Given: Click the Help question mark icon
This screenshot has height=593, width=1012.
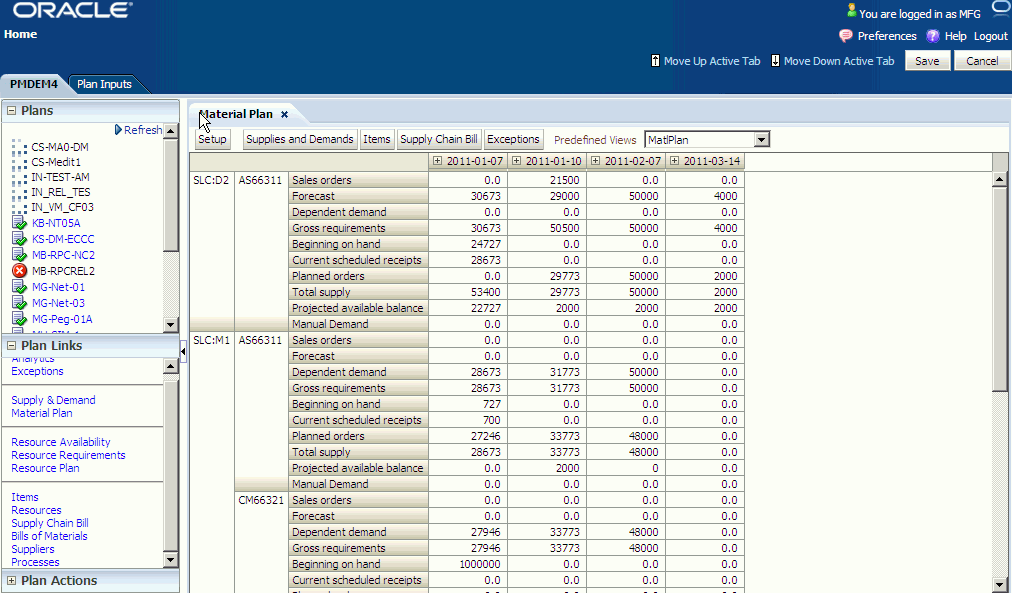Looking at the screenshot, I should point(933,36).
